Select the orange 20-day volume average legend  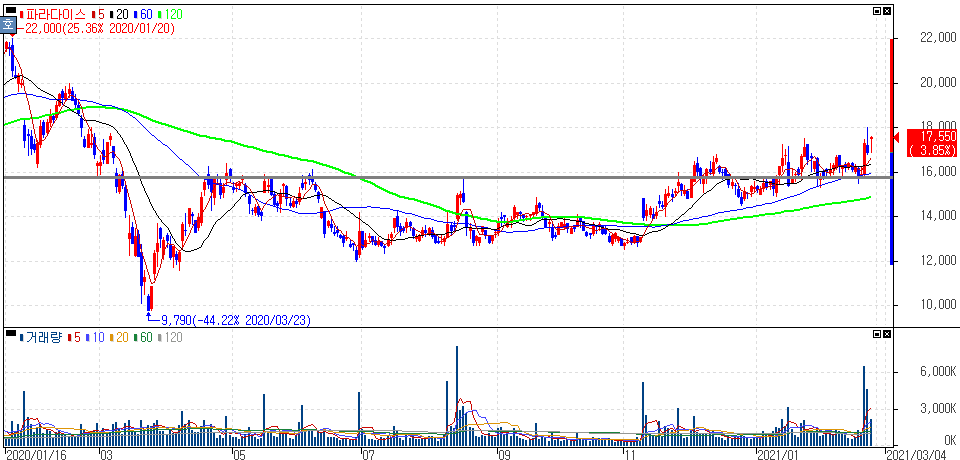(x=119, y=337)
